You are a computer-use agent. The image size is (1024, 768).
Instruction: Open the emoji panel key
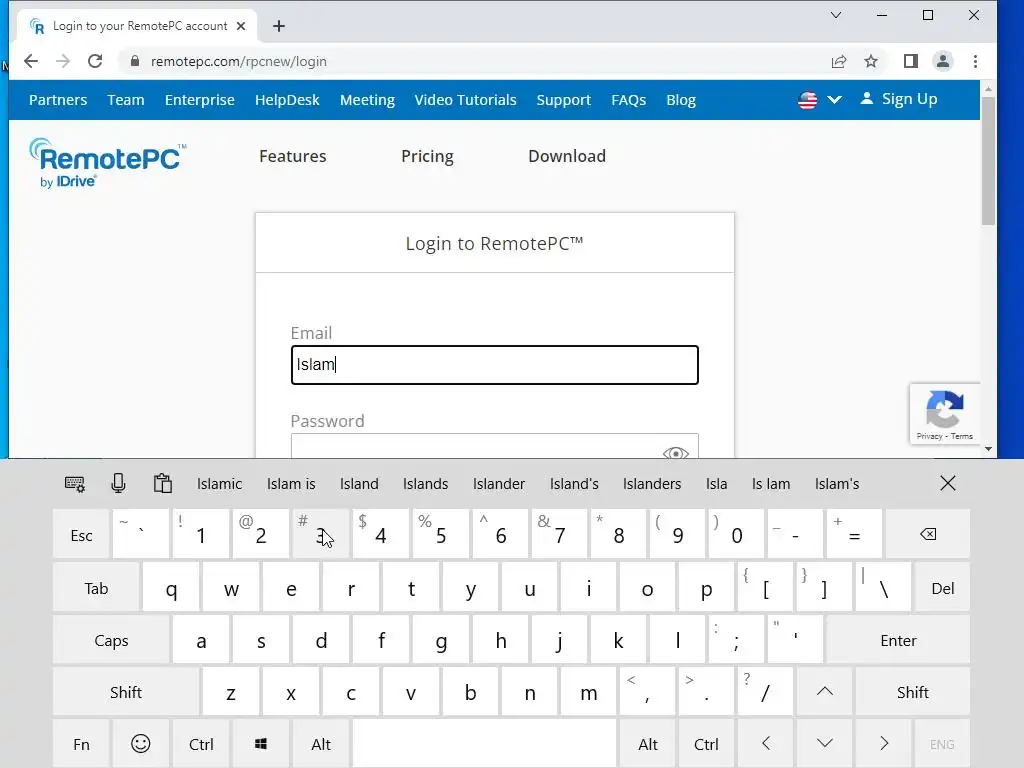coord(140,744)
